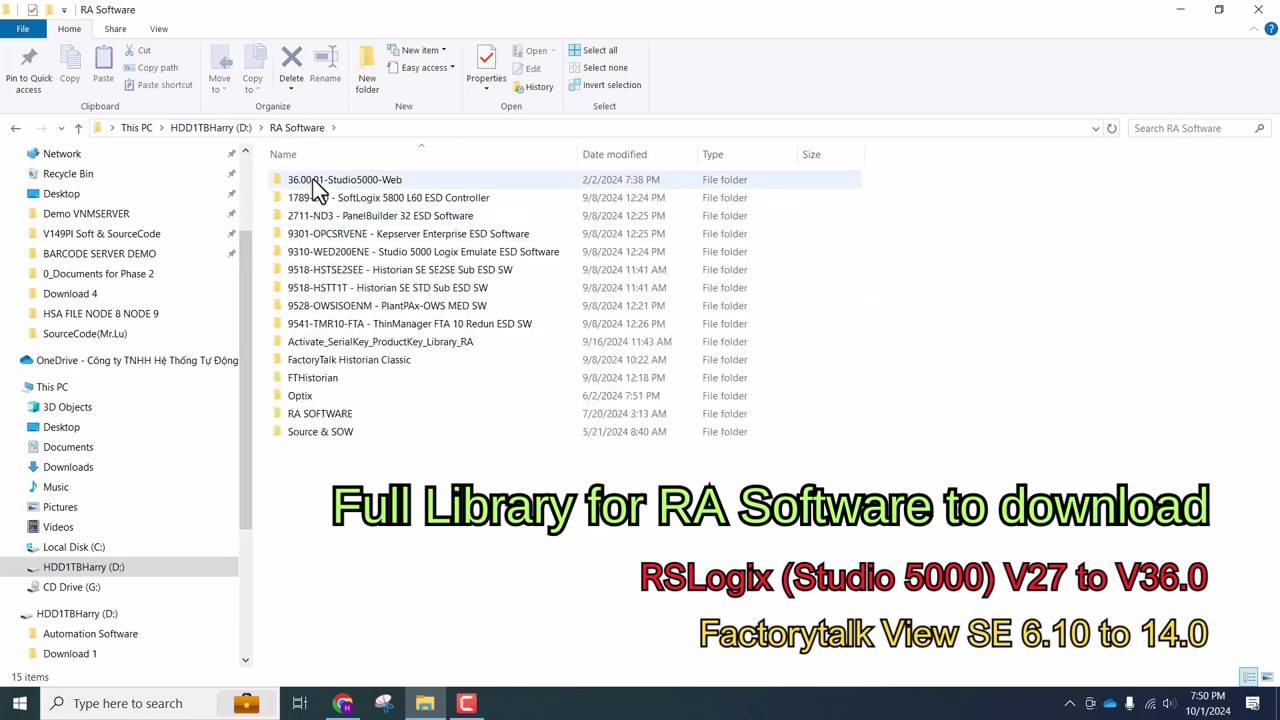Switch to the View ribbon tab
The width and height of the screenshot is (1280, 720).
click(159, 28)
